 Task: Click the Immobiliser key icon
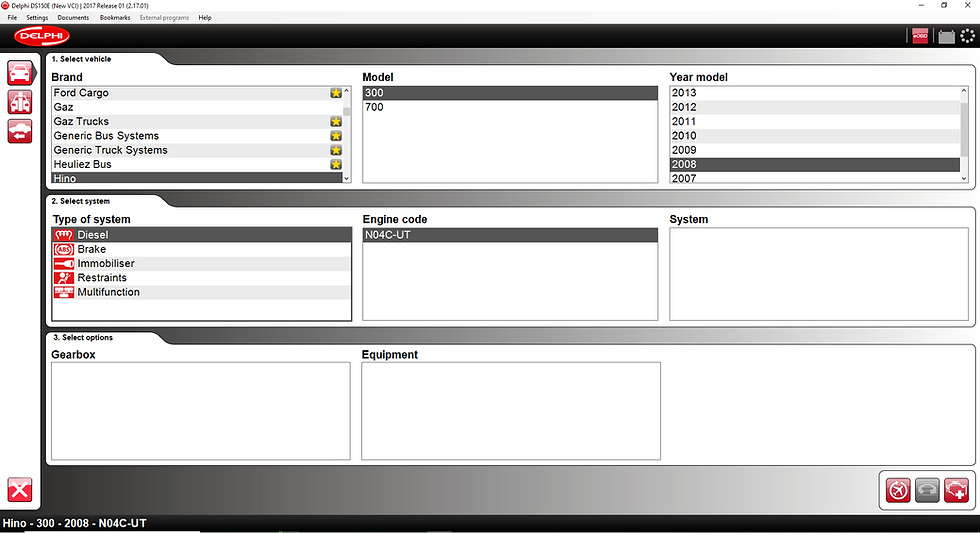(64, 264)
